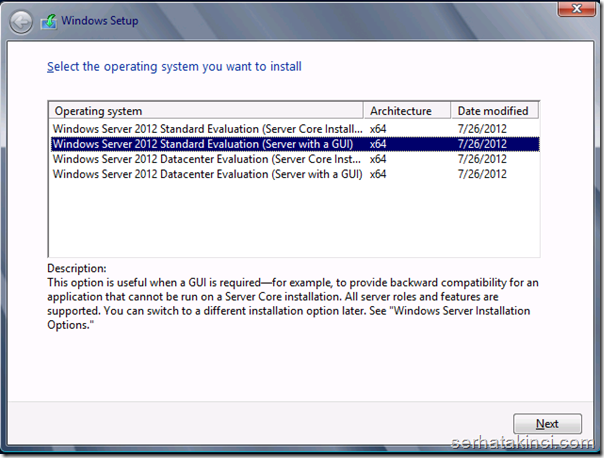The image size is (604, 458).
Task: Select Standard Evaluation (Server with a GUI) row
Action: point(295,144)
